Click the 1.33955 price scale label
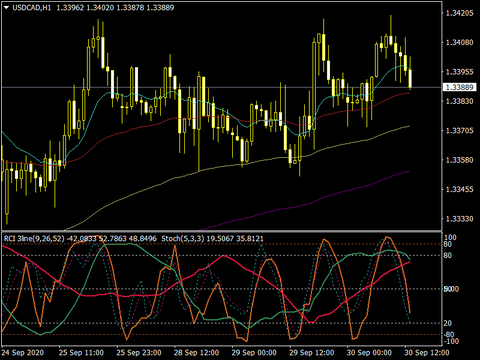This screenshot has height=360, width=480. pyautogui.click(x=460, y=72)
